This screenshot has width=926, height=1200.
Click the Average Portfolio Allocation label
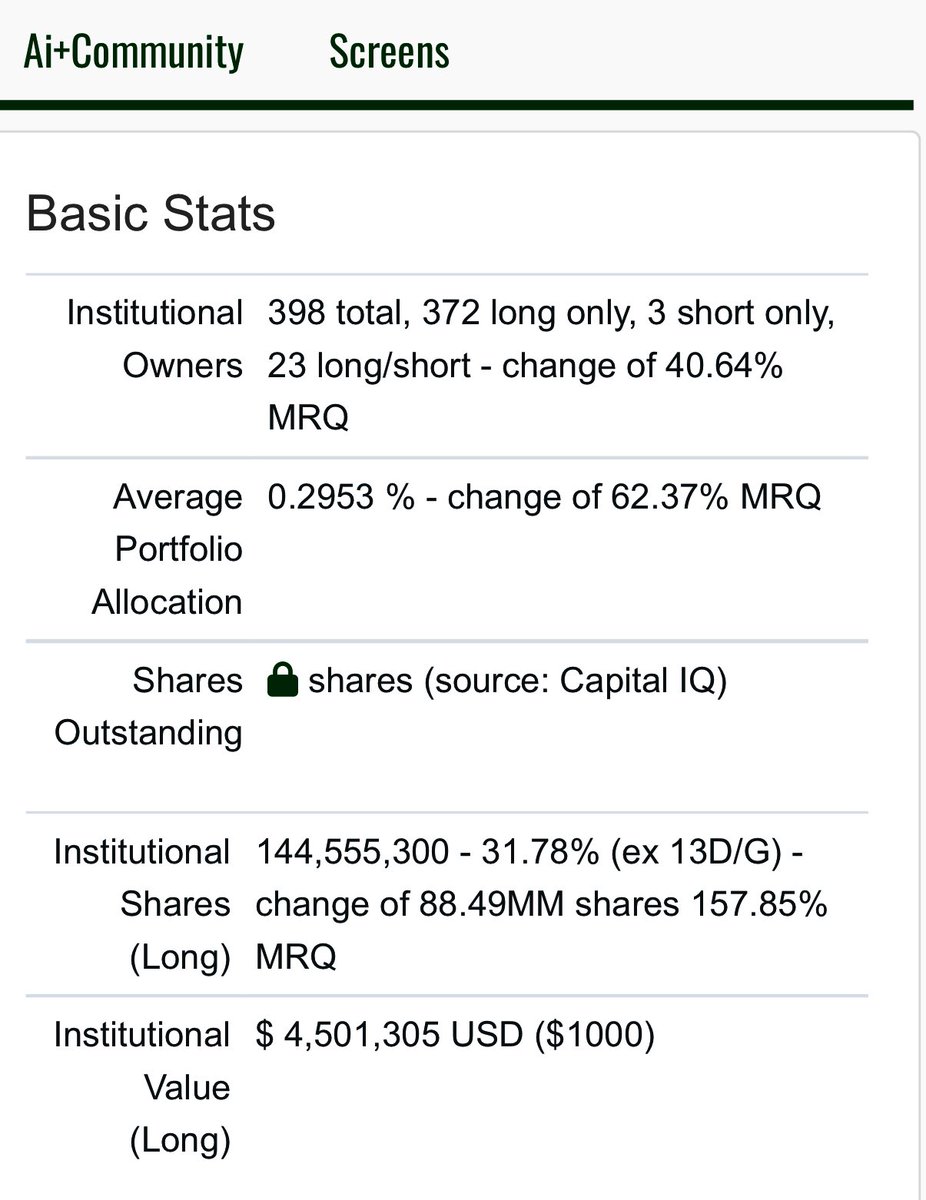click(167, 549)
